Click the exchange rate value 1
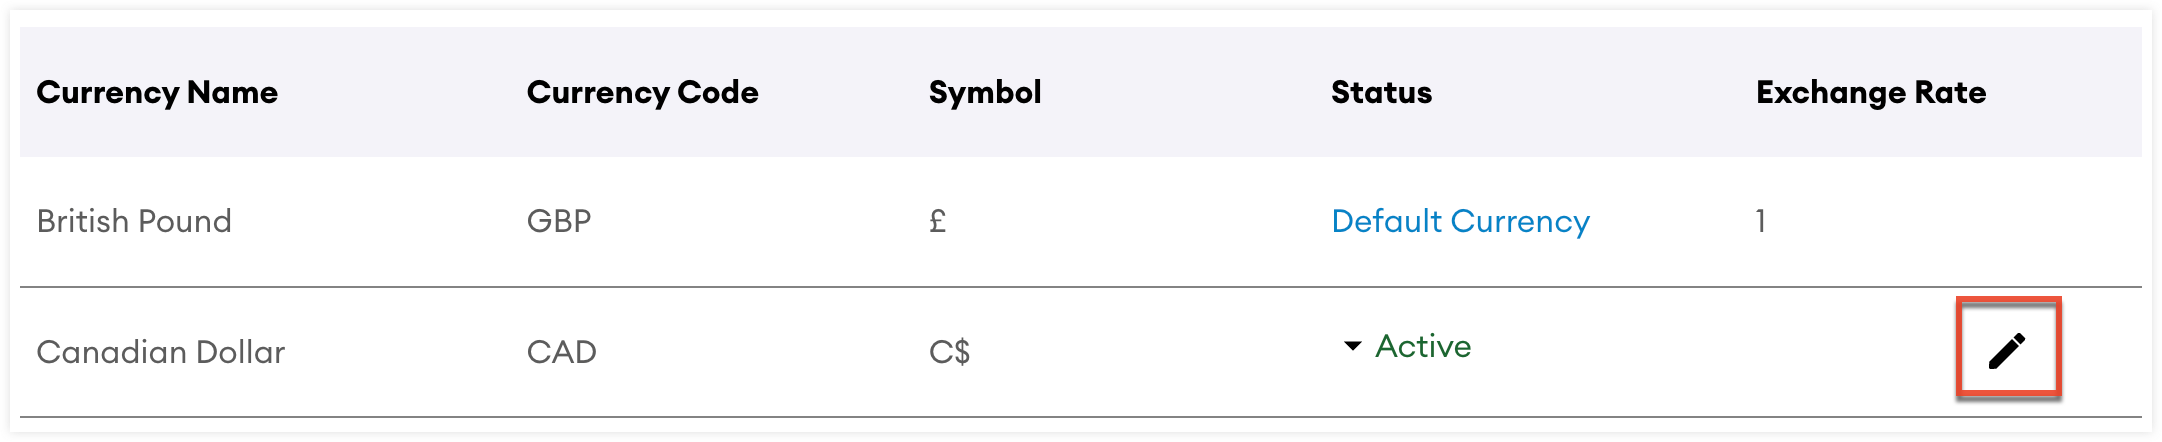2162x442 pixels. 1761,221
